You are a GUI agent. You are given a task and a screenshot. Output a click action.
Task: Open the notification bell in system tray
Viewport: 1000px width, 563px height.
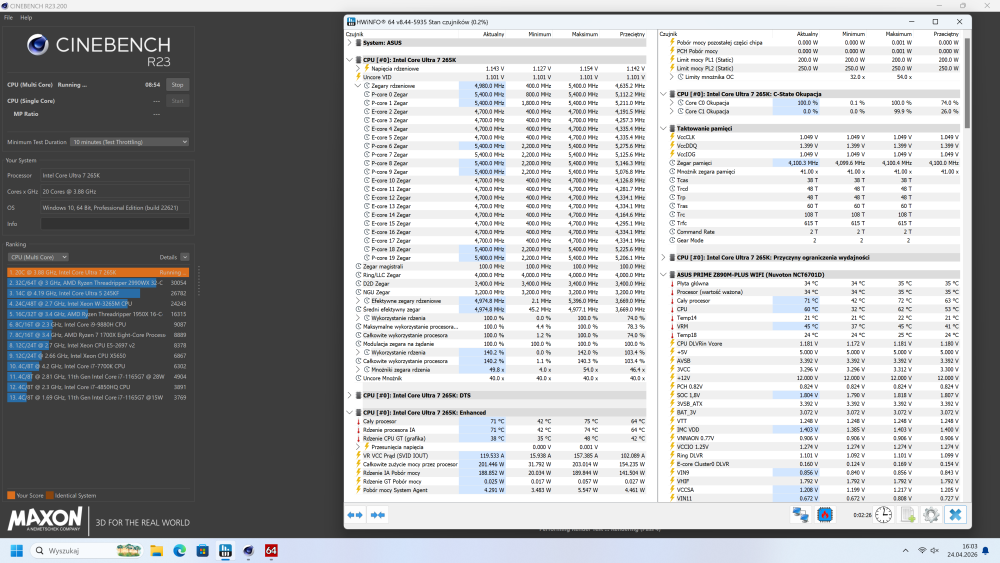coord(985,550)
